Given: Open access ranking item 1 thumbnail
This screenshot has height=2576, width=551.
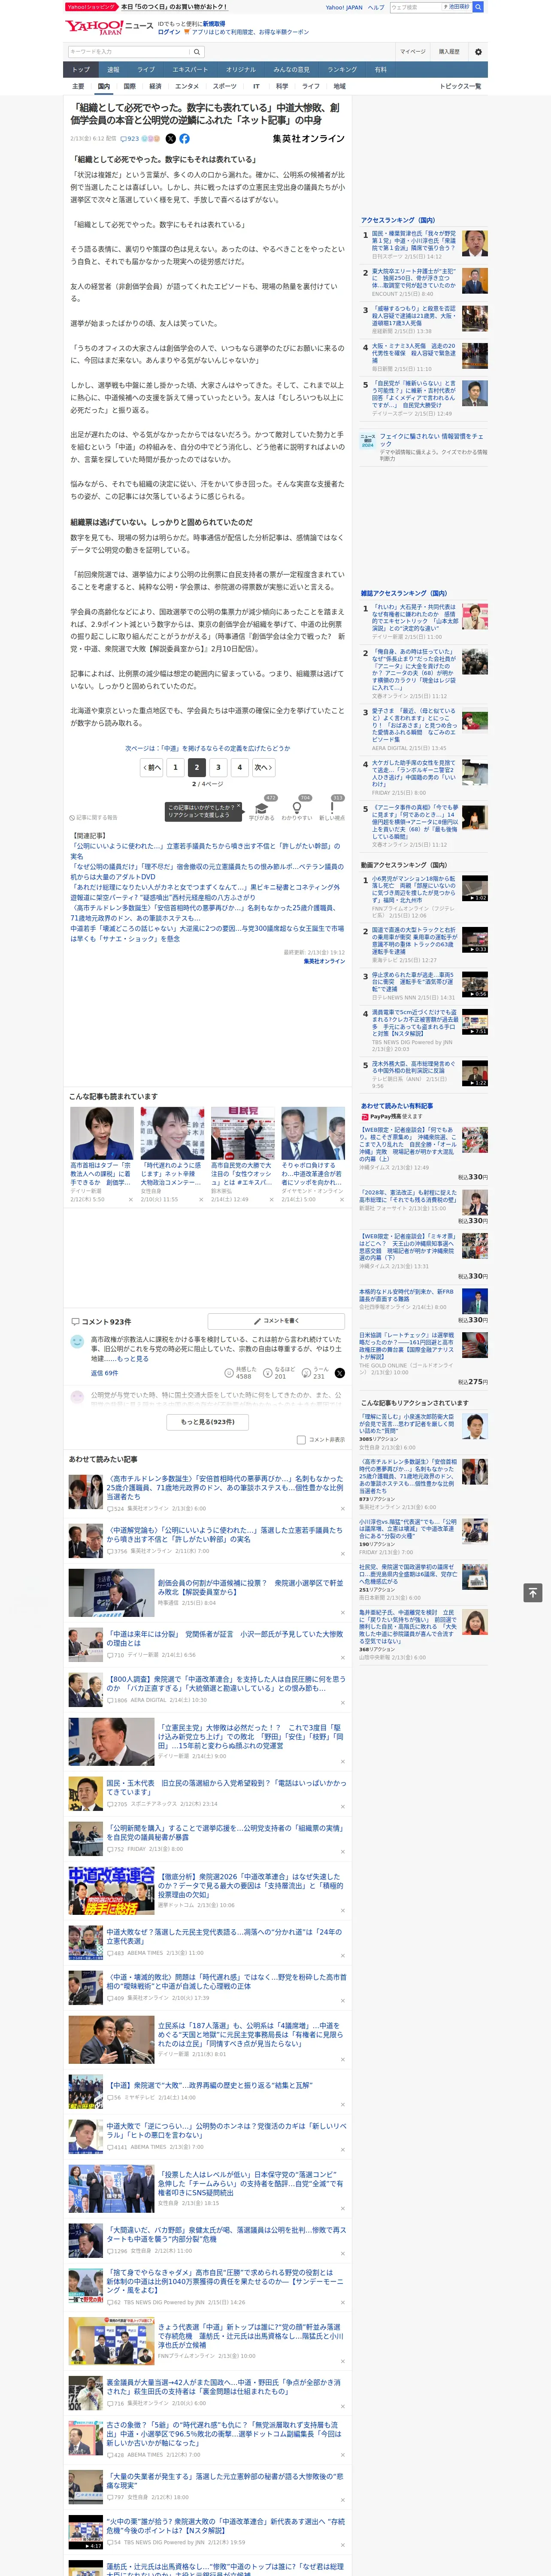Looking at the screenshot, I should click(x=475, y=243).
